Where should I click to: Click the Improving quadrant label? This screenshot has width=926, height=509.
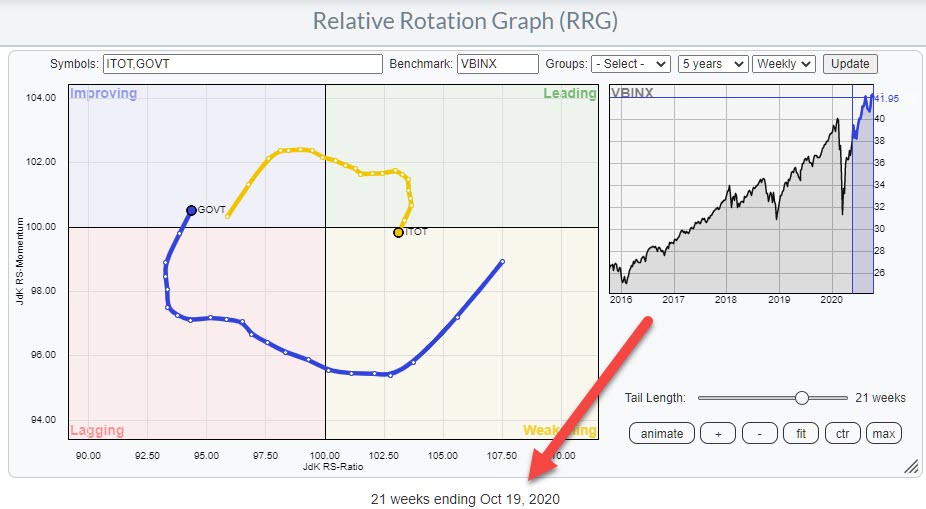pyautogui.click(x=103, y=94)
